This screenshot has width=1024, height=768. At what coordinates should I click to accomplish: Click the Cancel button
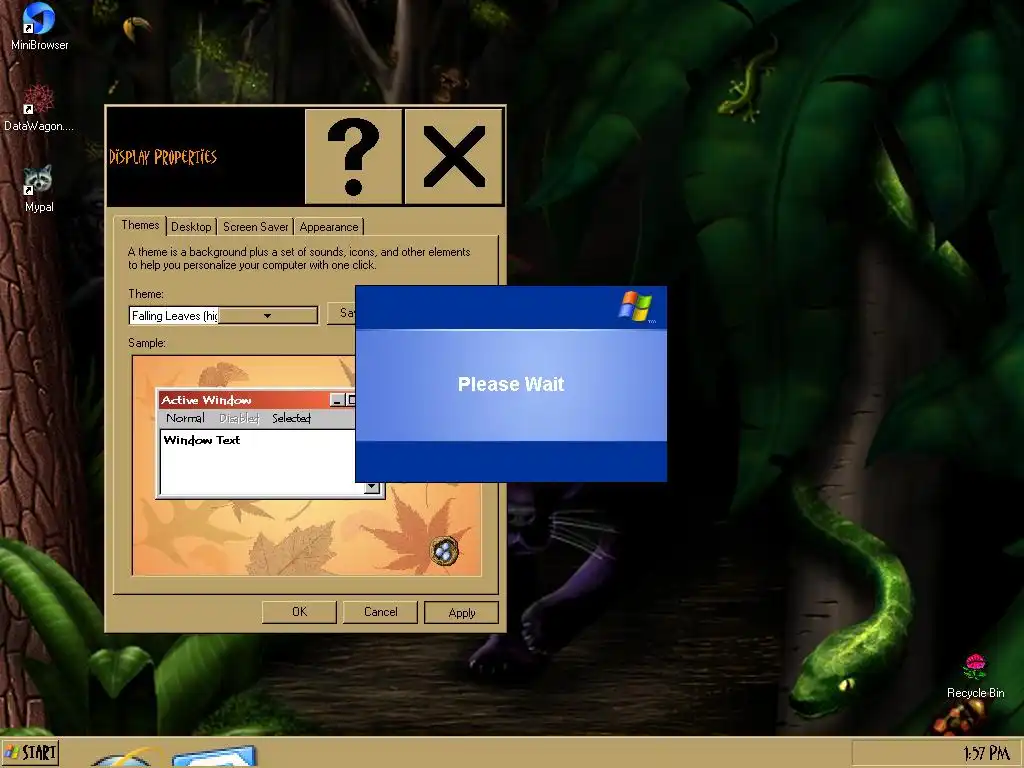click(380, 612)
